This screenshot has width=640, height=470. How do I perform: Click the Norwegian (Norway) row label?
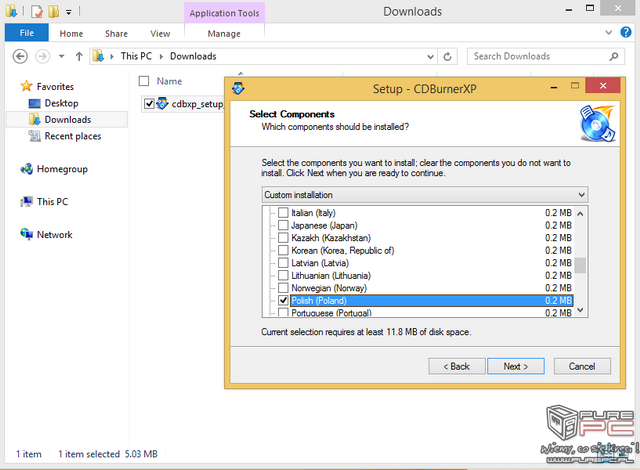[329, 288]
